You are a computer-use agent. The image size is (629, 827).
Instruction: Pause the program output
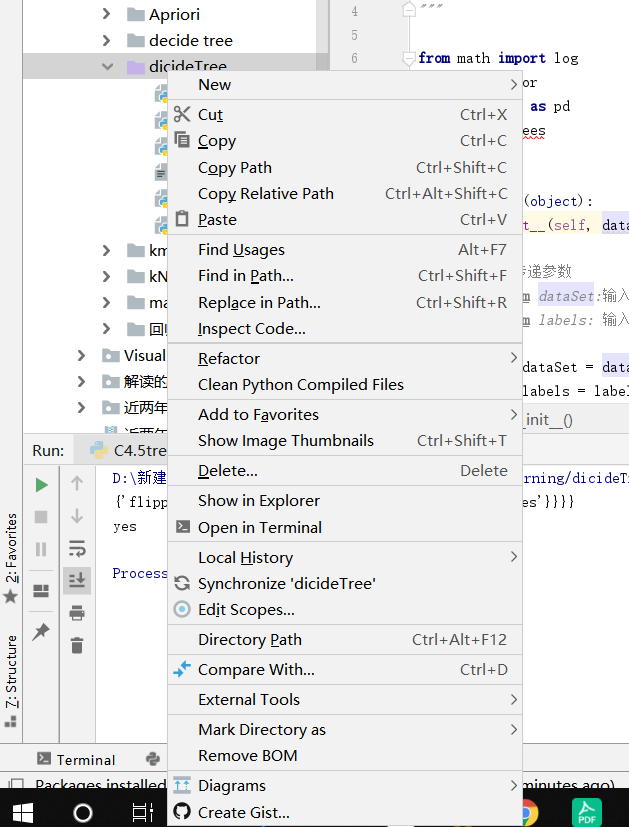tap(41, 549)
